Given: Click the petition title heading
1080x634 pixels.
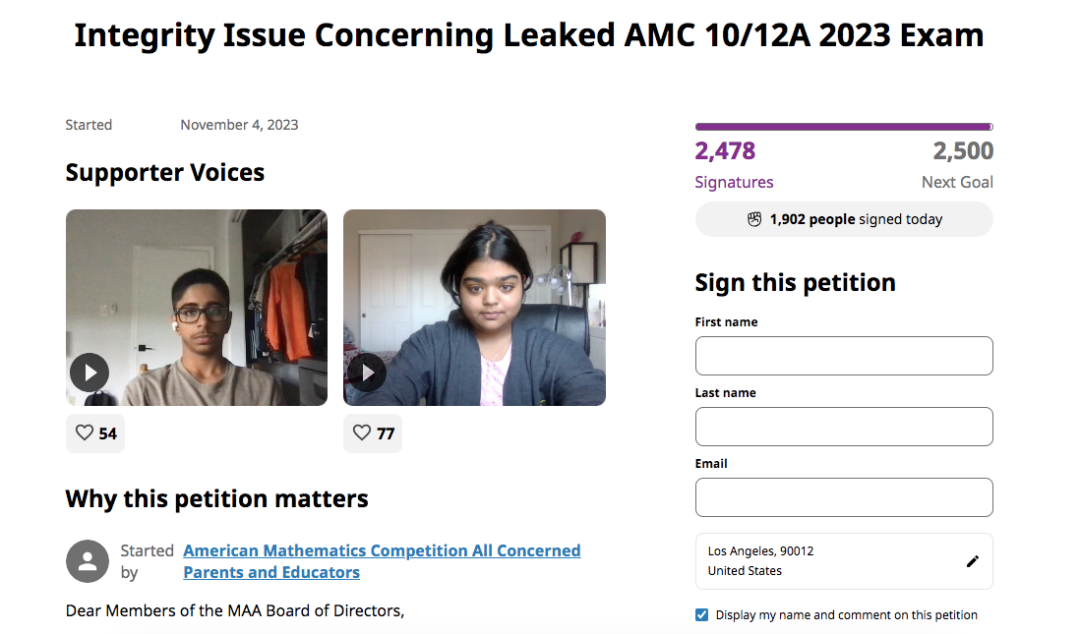Looking at the screenshot, I should 529,35.
